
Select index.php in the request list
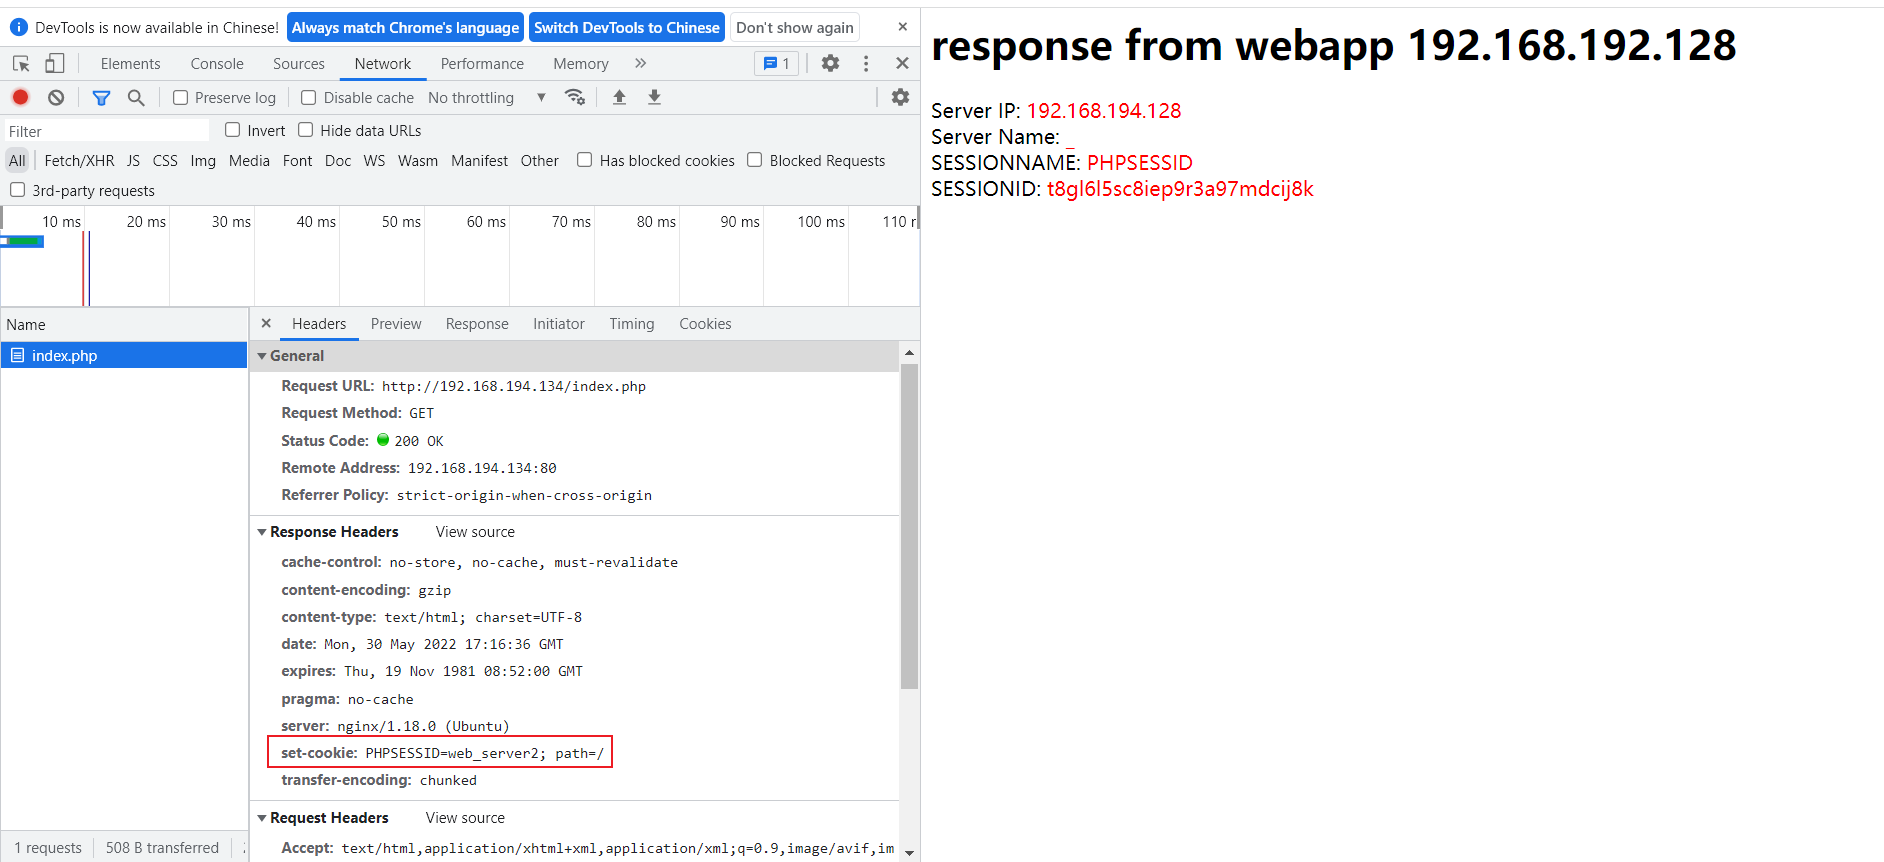(x=124, y=355)
